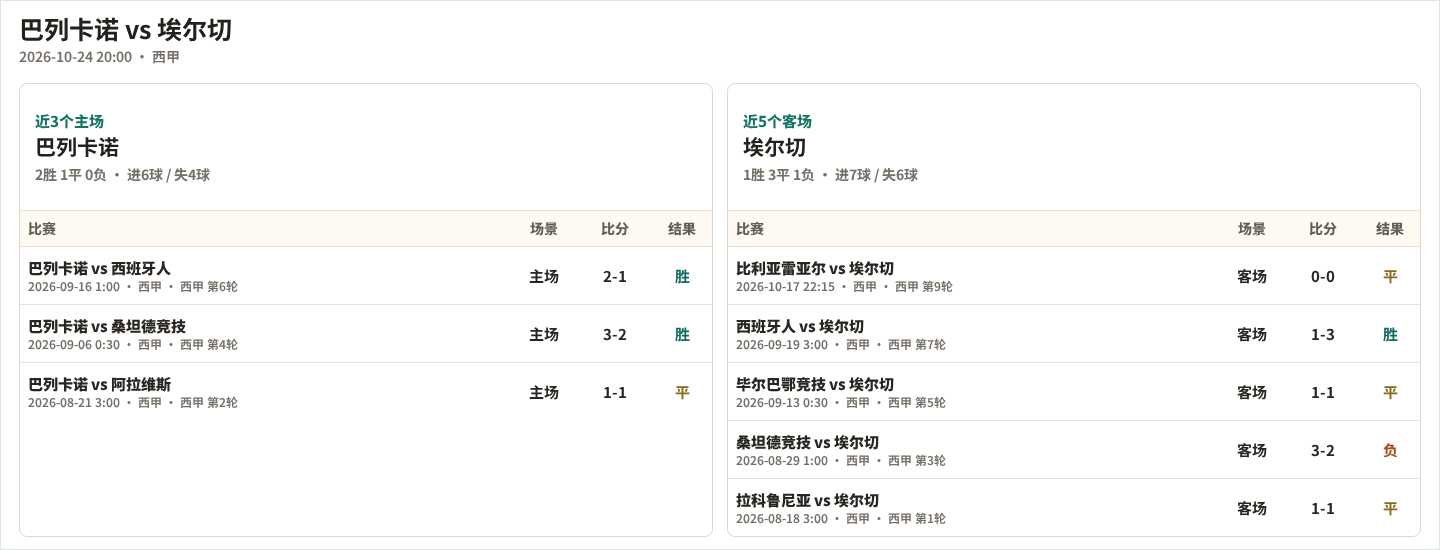Click 主场 in 巴列卡诺 vs 西班牙人 row
The image size is (1440, 550).
(x=544, y=276)
